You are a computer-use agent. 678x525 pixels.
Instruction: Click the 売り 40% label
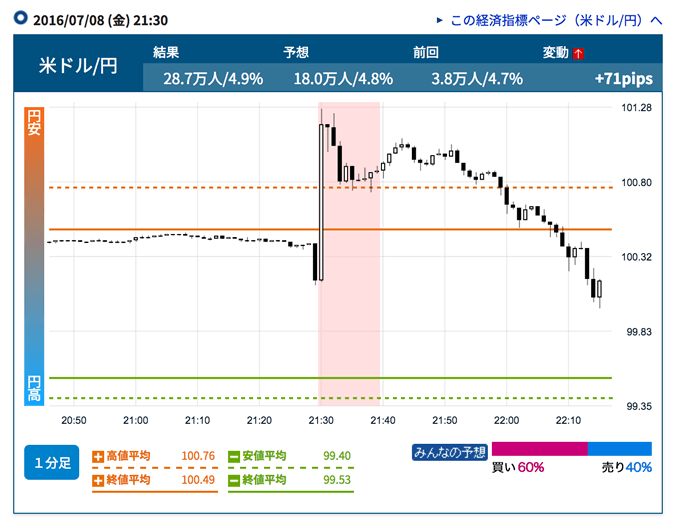click(x=627, y=467)
